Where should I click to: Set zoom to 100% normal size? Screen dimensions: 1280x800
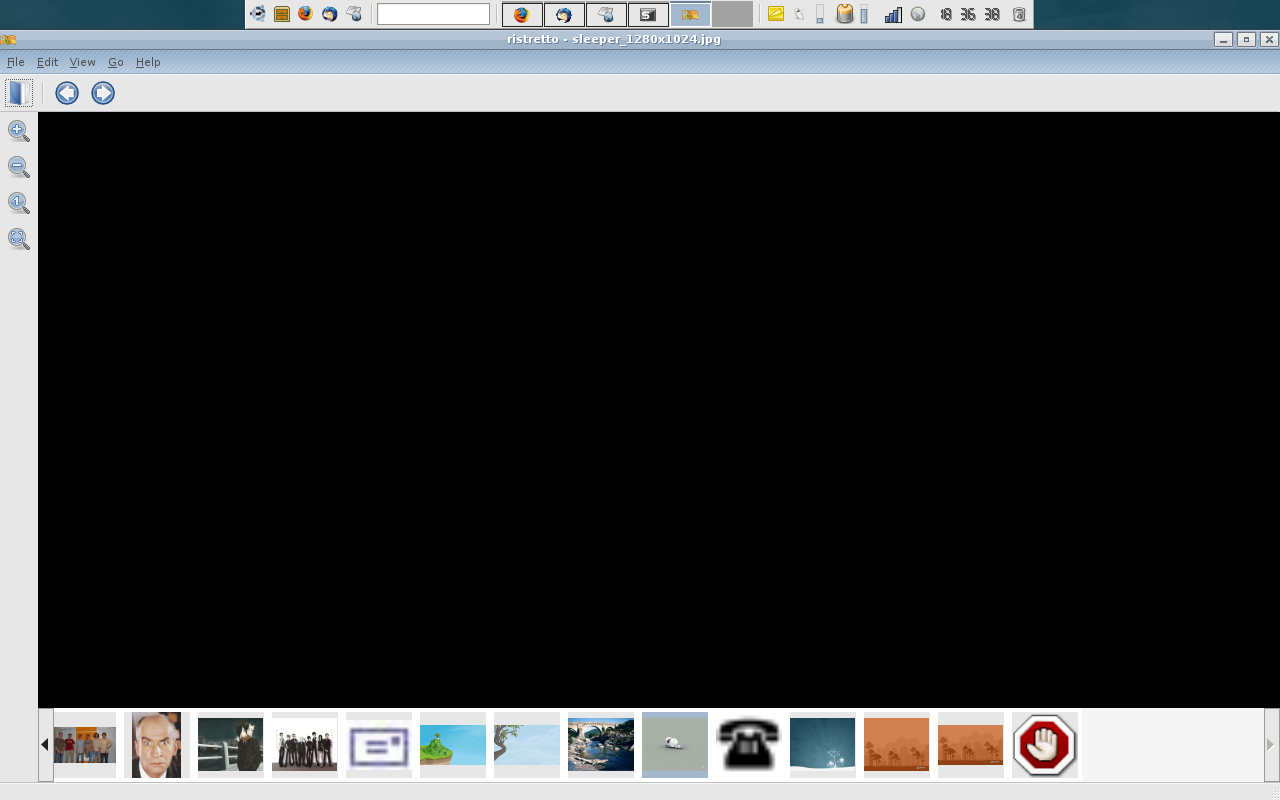tap(18, 203)
